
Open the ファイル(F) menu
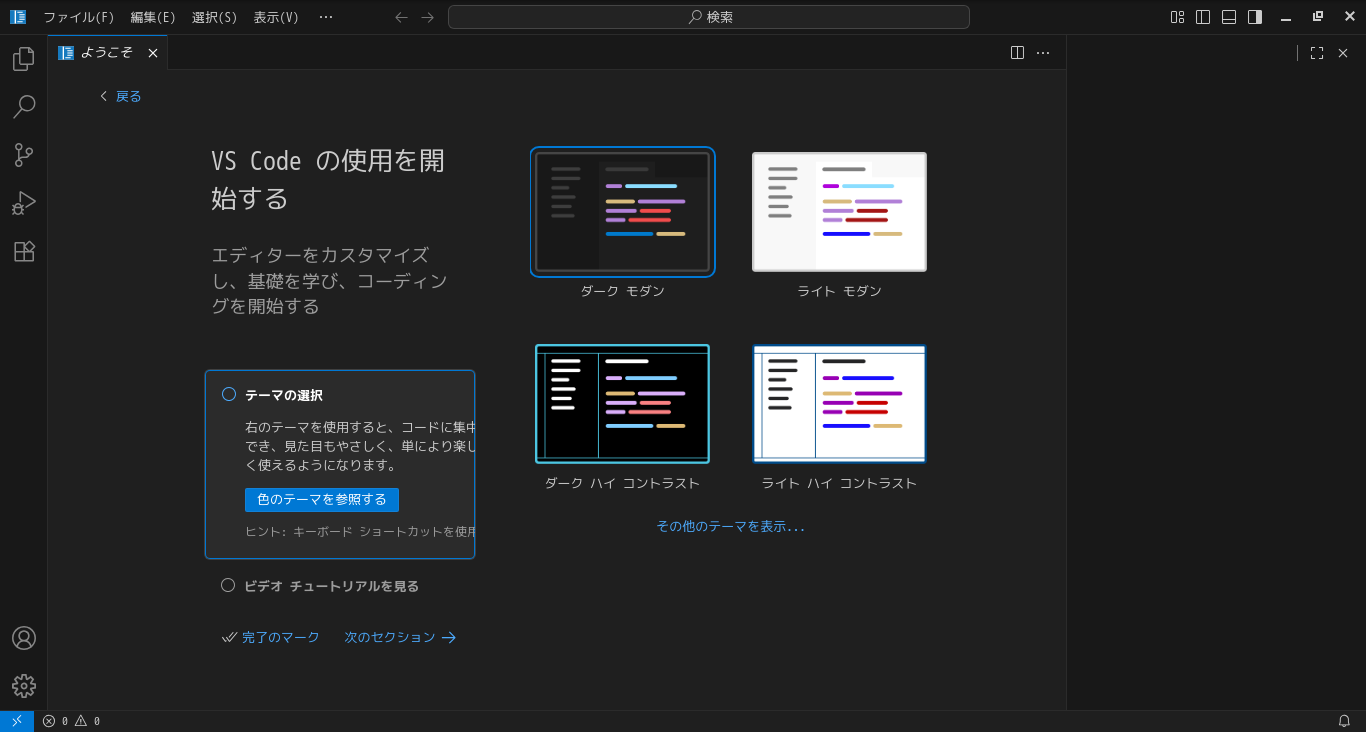pos(78,17)
